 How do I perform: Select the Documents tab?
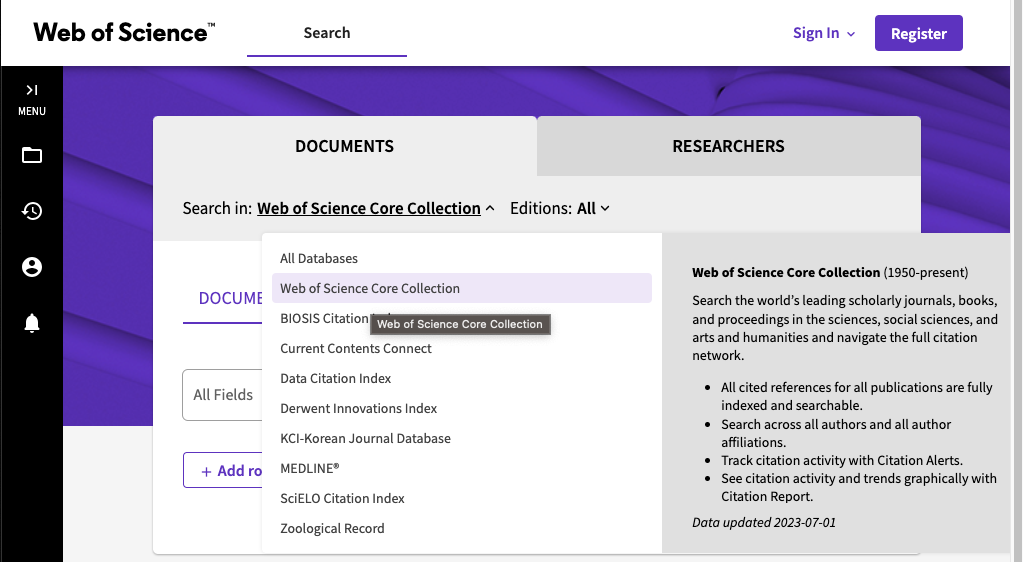344,146
